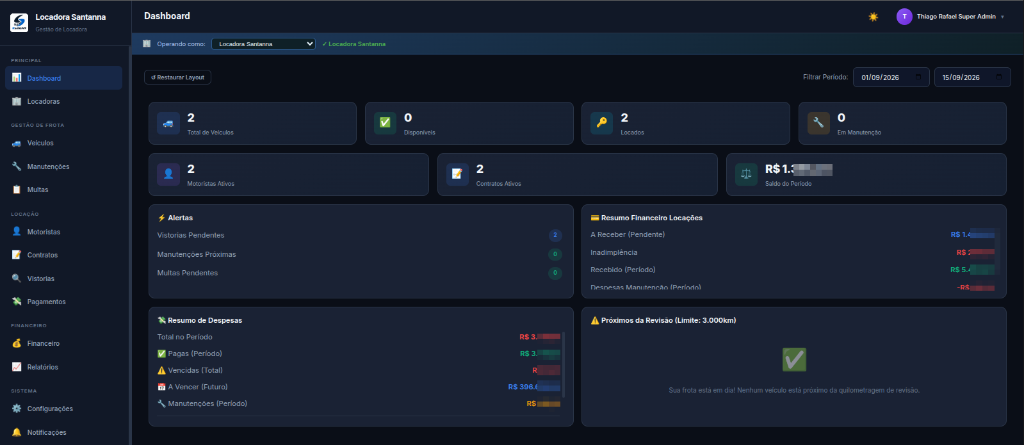Screen dimensions: 1024x445
Task: Open the Thiago Rafael user avatar
Action: click(904, 17)
